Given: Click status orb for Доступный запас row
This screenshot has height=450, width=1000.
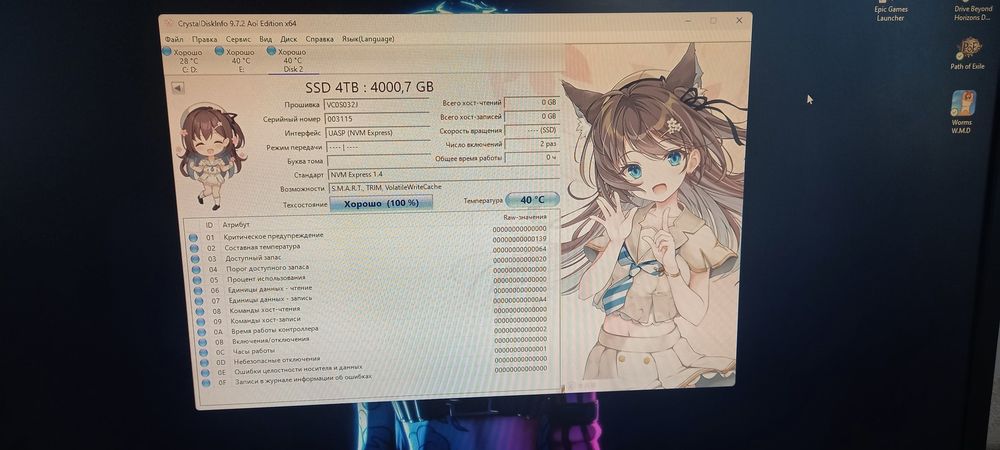Looking at the screenshot, I should (x=195, y=259).
